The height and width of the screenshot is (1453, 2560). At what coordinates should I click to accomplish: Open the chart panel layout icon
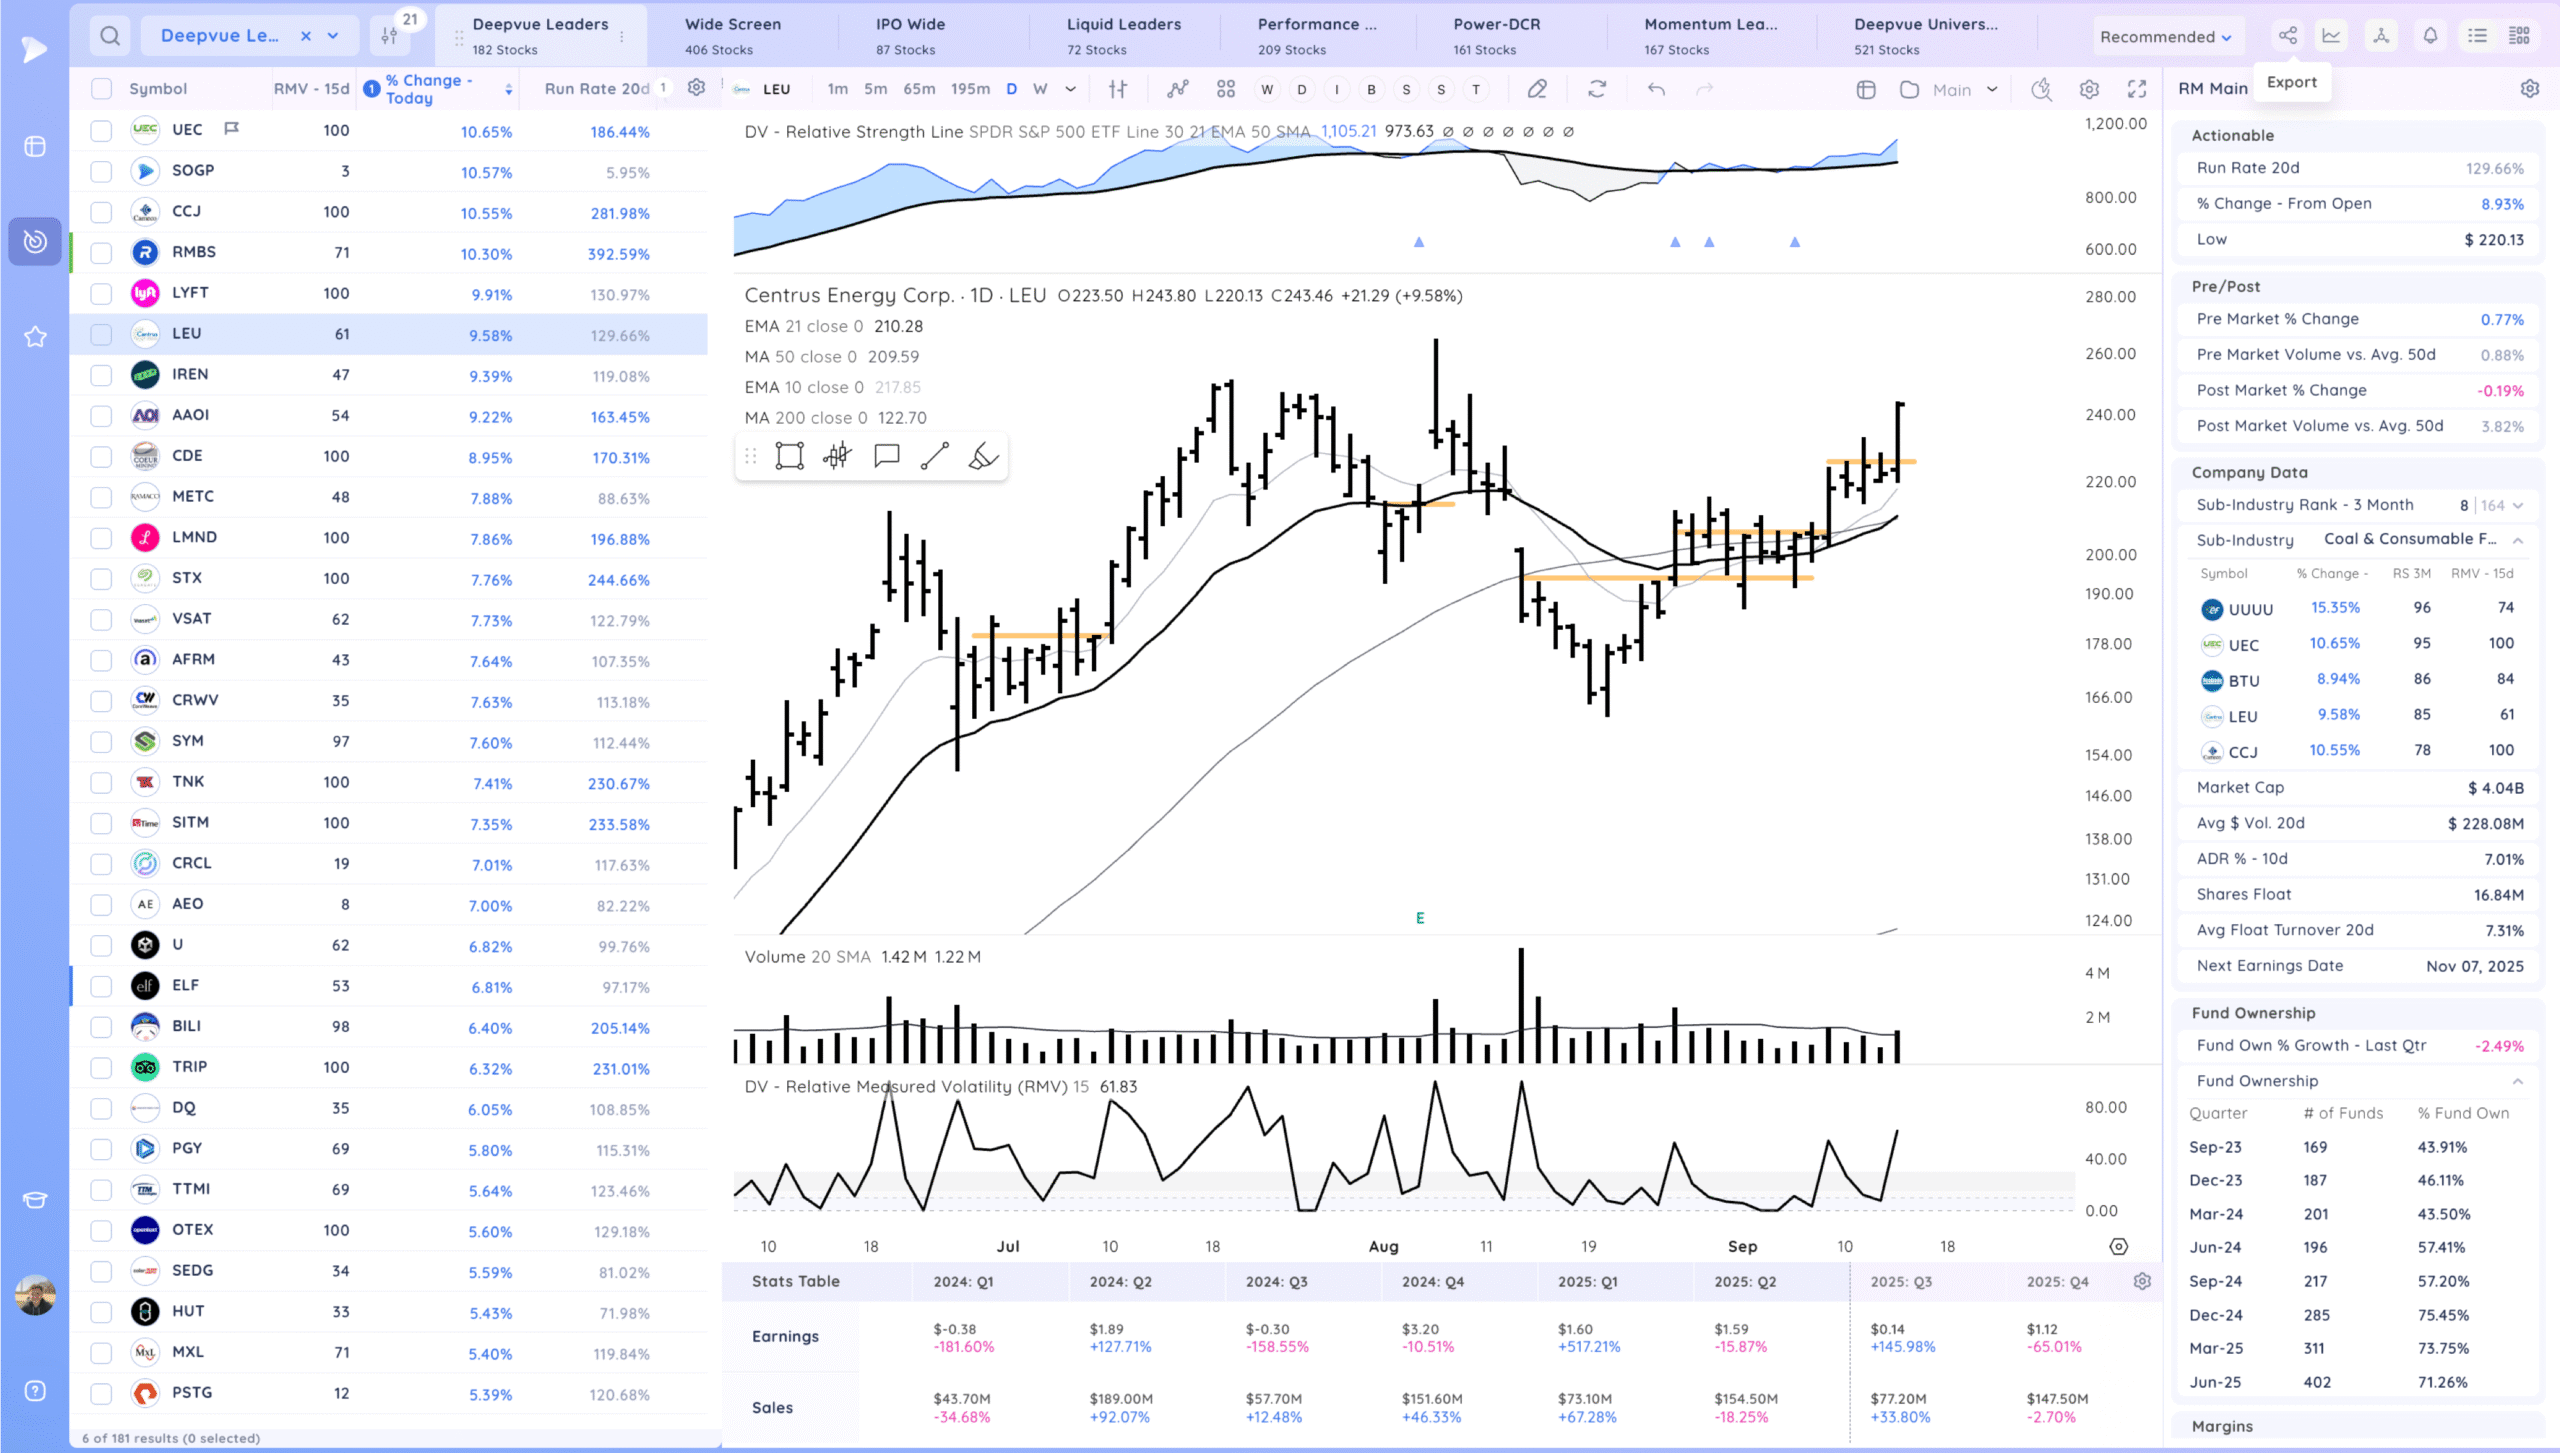pyautogui.click(x=1866, y=89)
